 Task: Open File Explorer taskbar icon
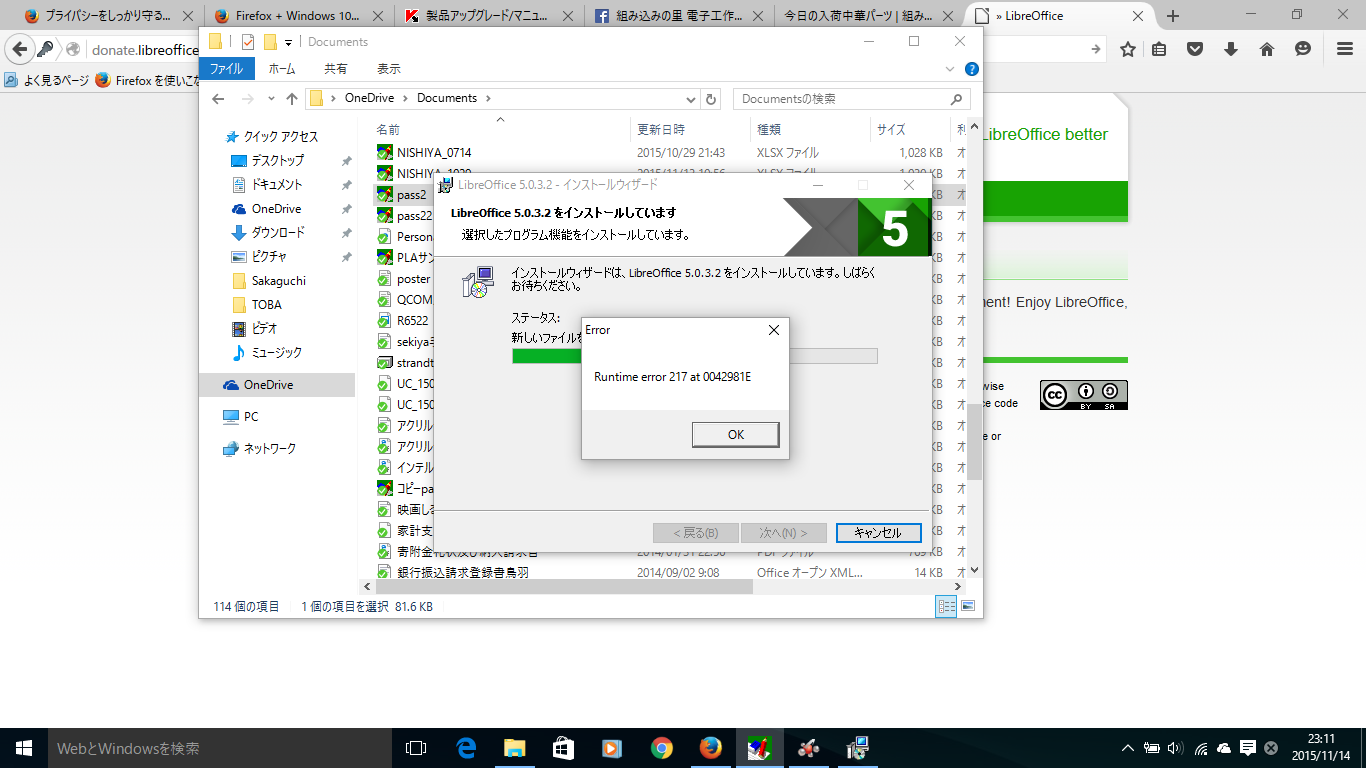(514, 748)
